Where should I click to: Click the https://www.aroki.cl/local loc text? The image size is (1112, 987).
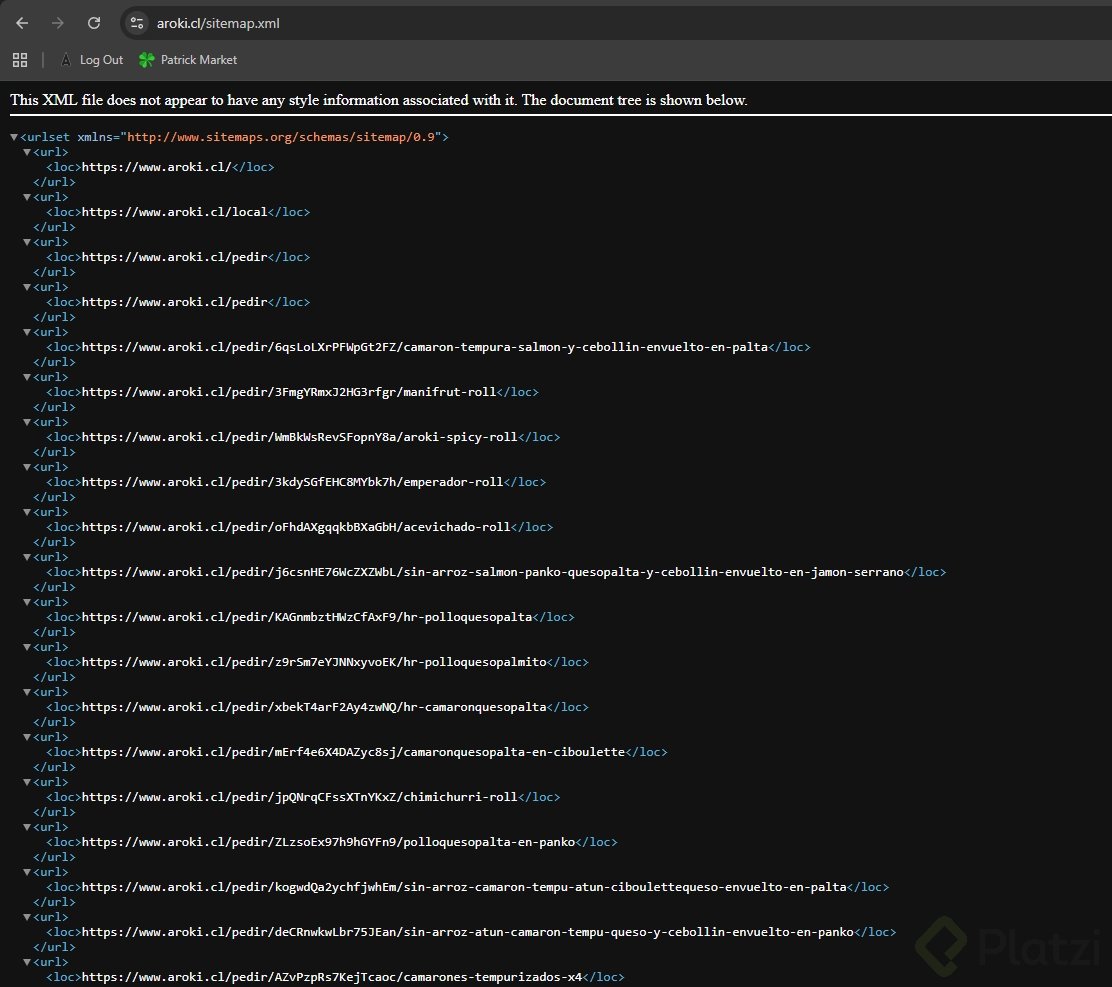(174, 212)
